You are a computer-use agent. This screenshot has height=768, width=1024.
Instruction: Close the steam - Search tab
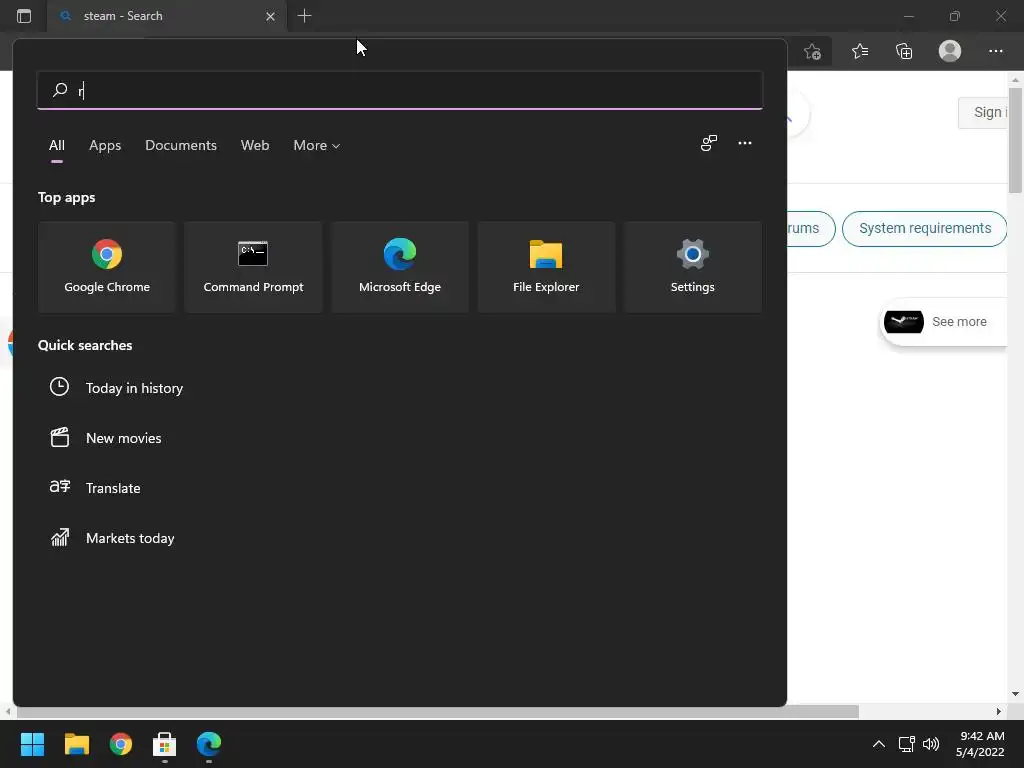[x=270, y=16]
